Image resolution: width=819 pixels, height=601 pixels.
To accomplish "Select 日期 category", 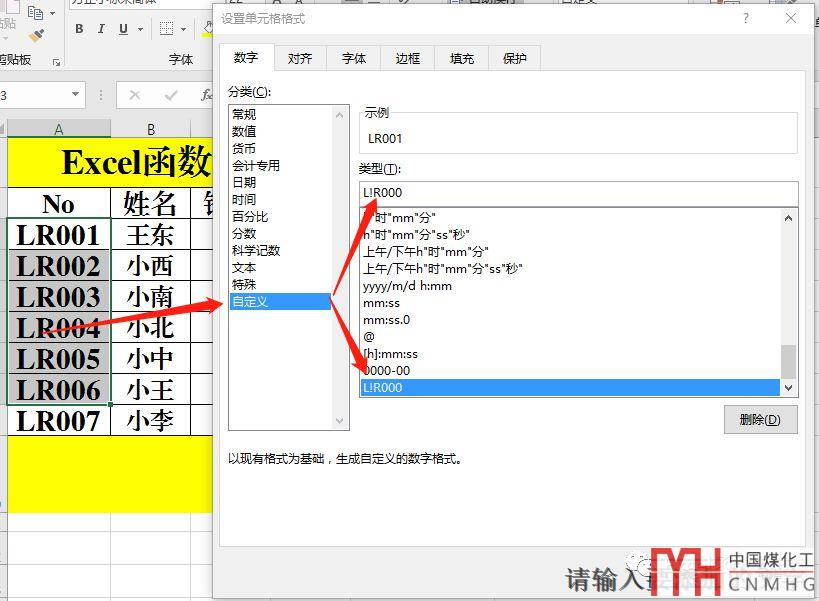I will click(281, 182).
